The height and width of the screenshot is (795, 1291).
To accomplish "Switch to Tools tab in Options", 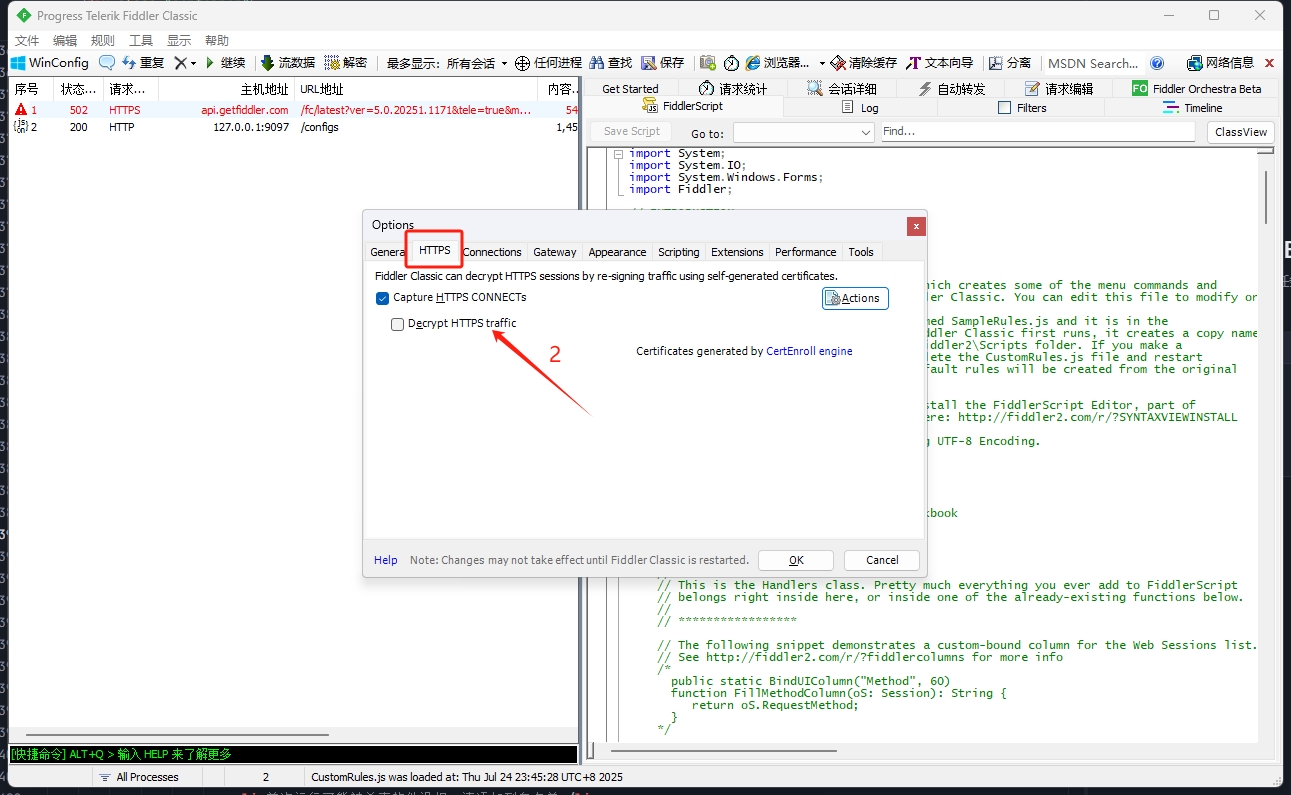I will (861, 252).
